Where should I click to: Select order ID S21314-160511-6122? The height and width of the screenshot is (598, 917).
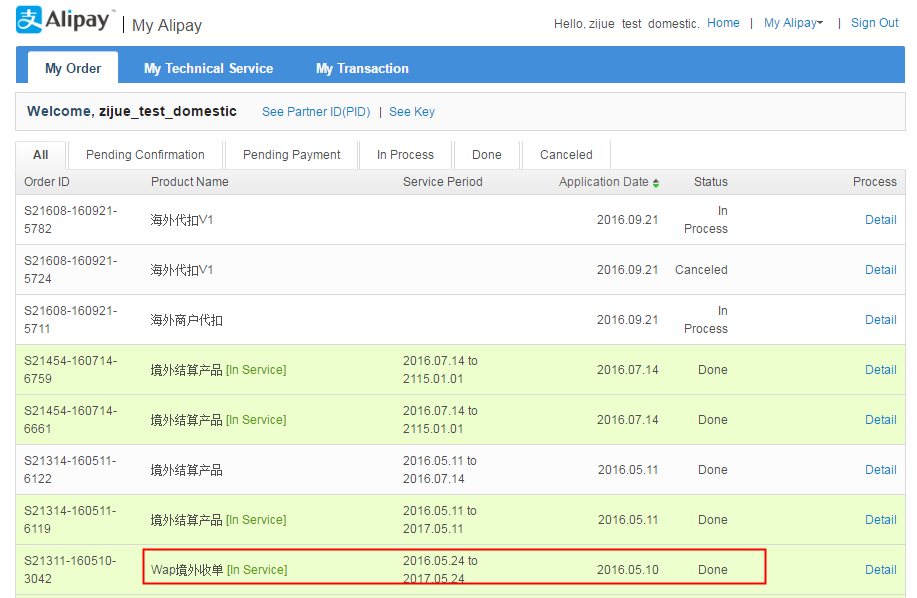(71, 469)
